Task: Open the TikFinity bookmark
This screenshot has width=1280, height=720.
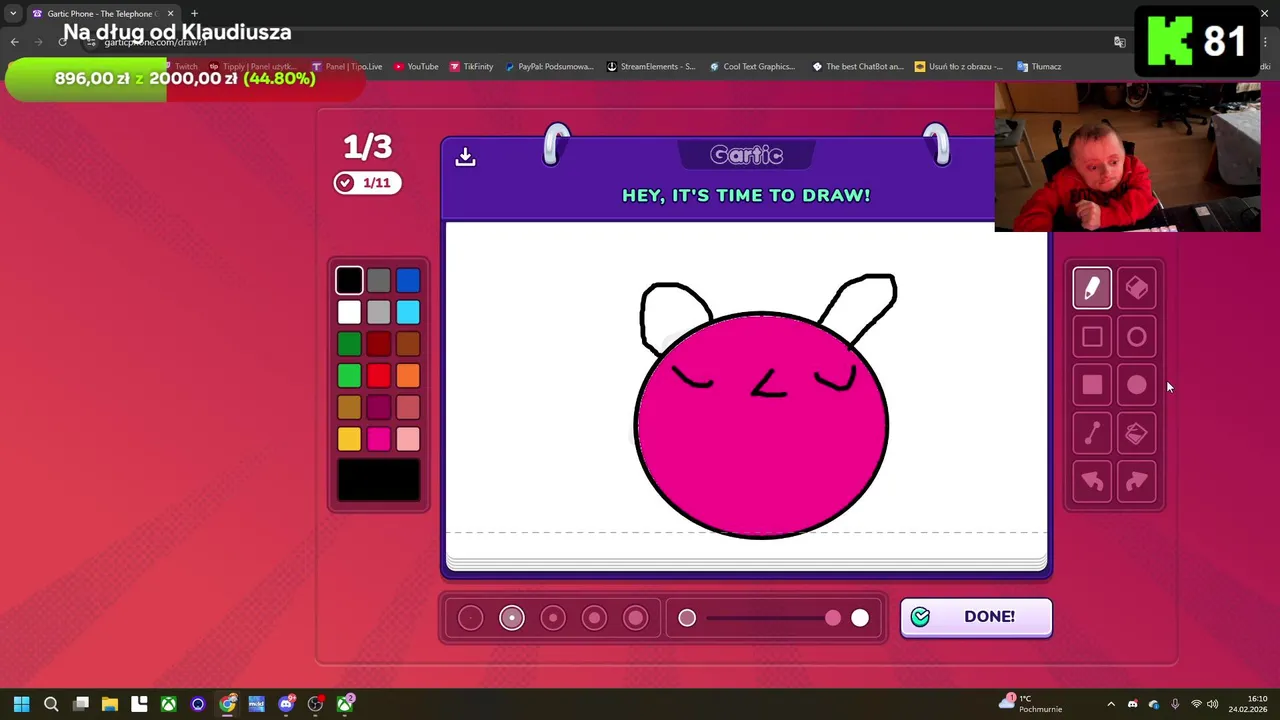Action: click(471, 67)
